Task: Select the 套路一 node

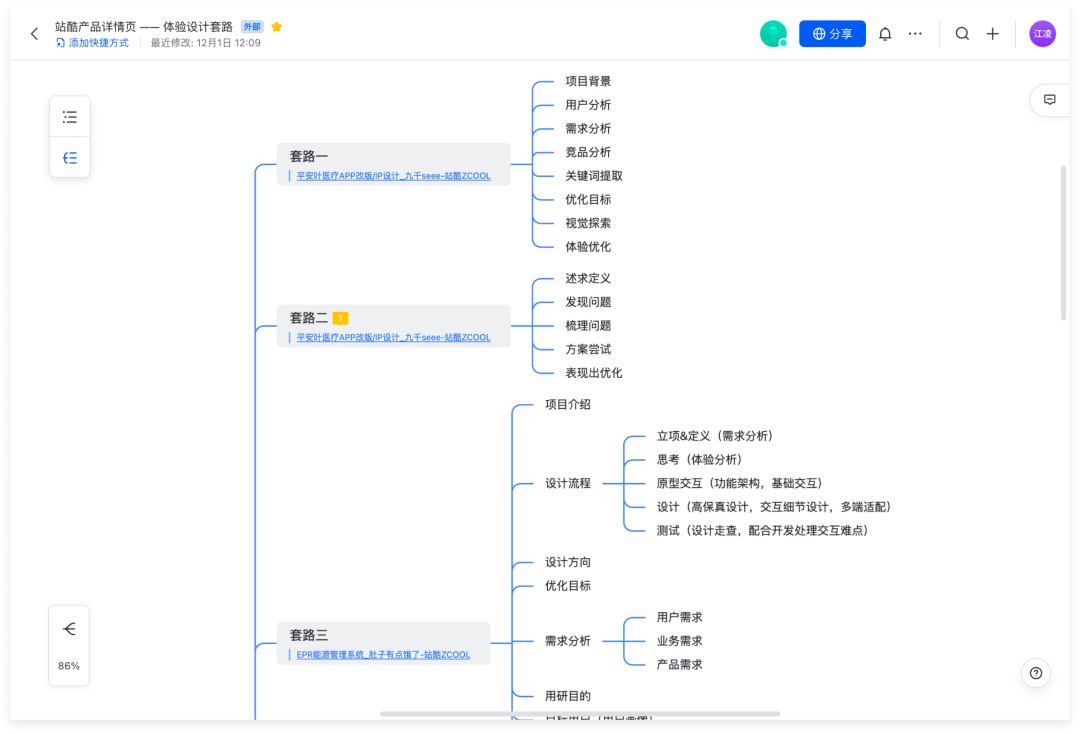Action: (309, 156)
